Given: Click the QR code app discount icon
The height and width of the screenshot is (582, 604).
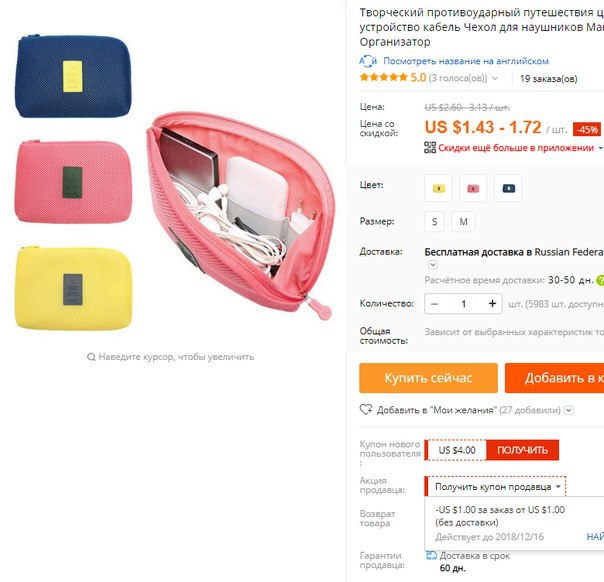Looking at the screenshot, I should pos(430,148).
